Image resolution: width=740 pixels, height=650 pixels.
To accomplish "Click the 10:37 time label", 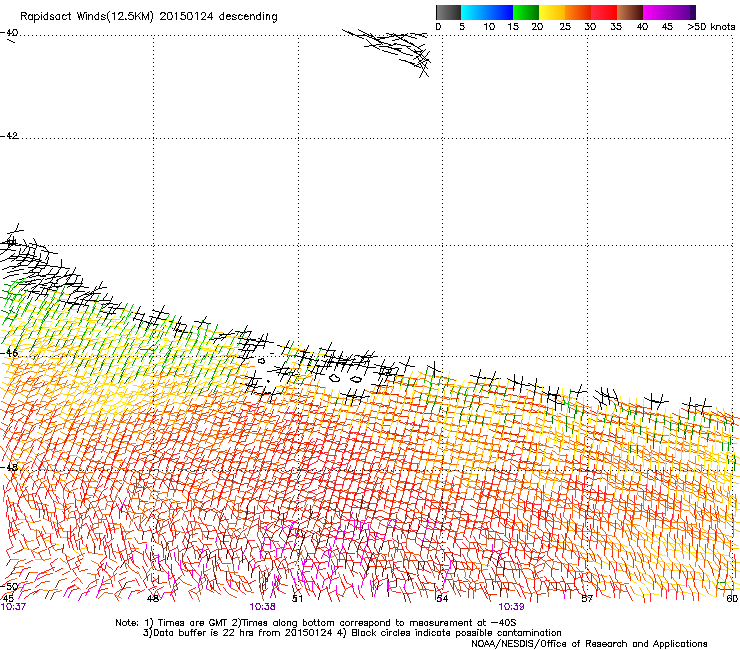I will pos(13,607).
